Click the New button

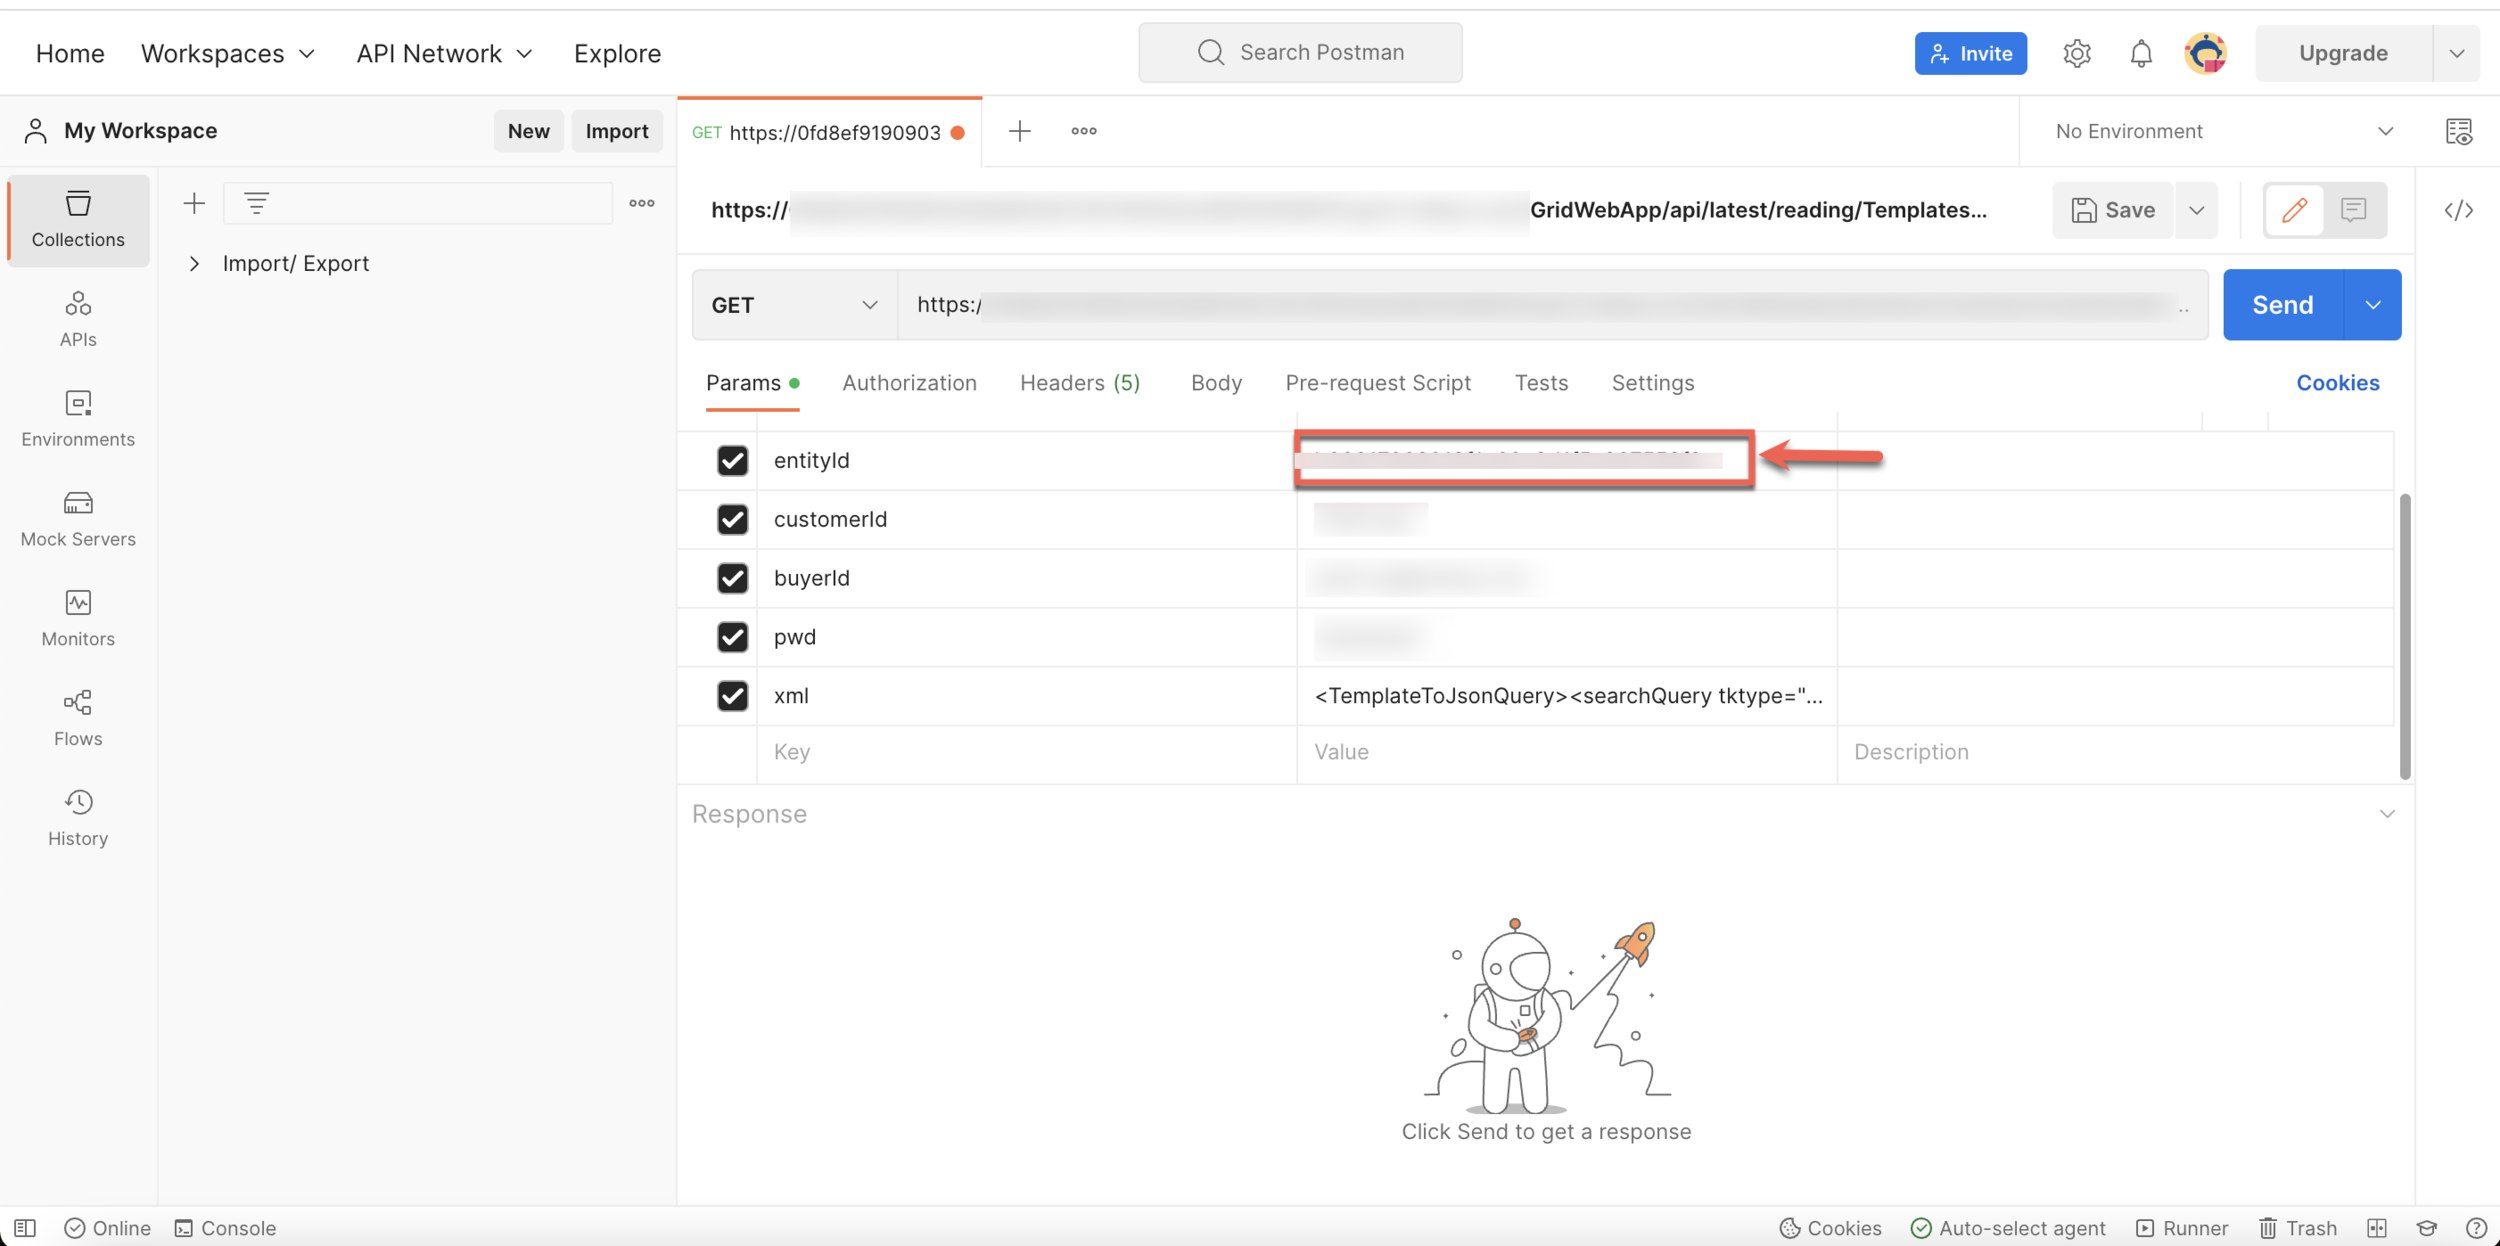[x=528, y=131]
